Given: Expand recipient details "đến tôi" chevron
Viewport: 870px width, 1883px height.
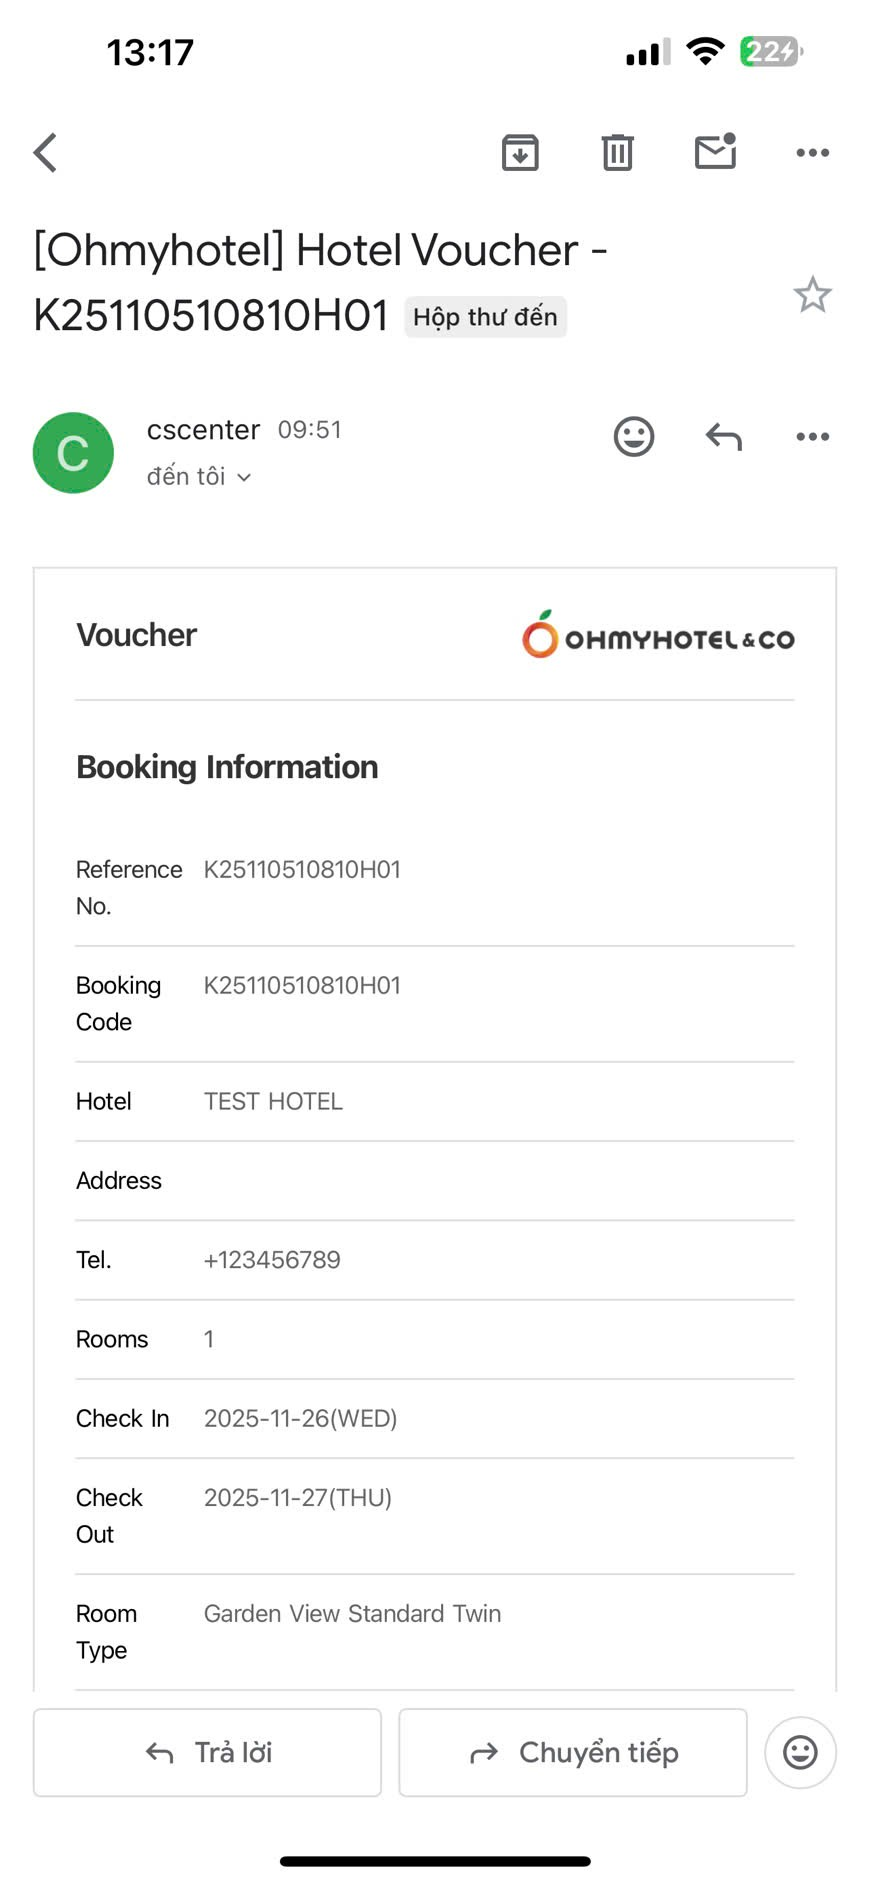Looking at the screenshot, I should tap(244, 478).
